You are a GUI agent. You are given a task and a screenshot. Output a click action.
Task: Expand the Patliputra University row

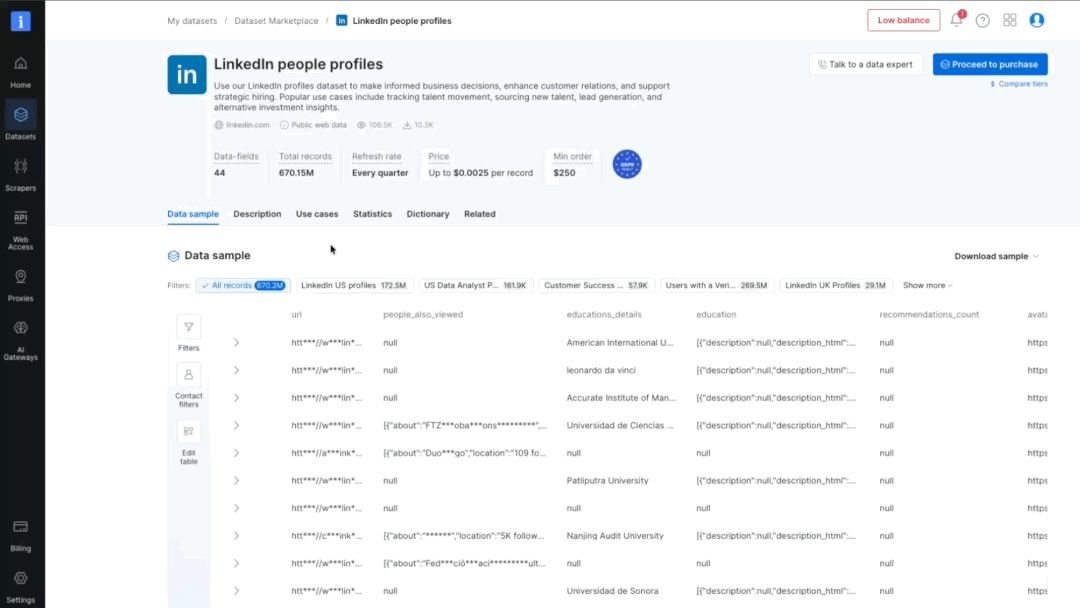point(236,481)
